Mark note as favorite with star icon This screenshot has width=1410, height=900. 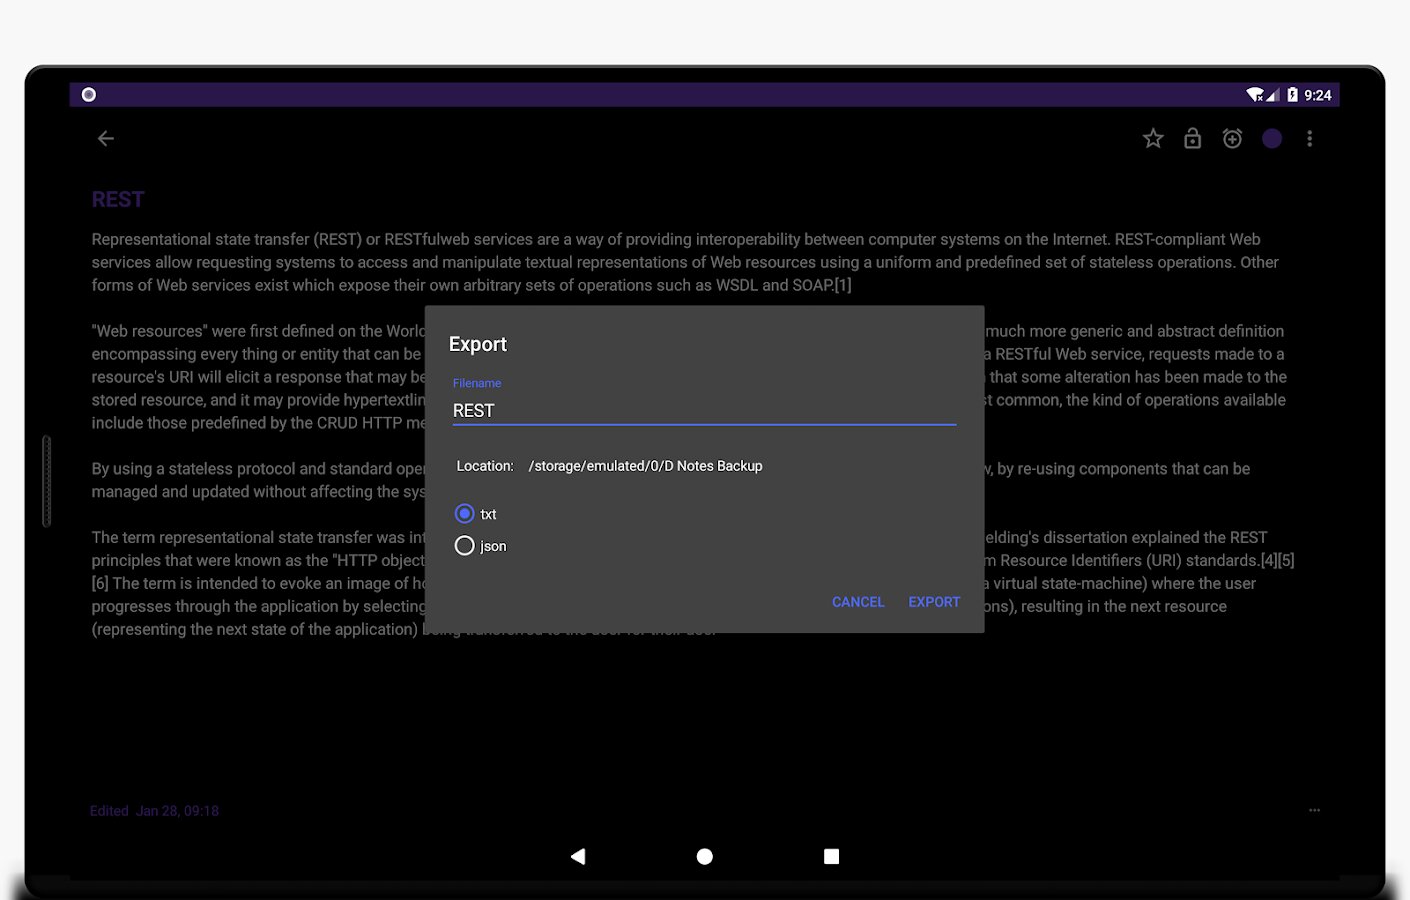pyautogui.click(x=1153, y=139)
